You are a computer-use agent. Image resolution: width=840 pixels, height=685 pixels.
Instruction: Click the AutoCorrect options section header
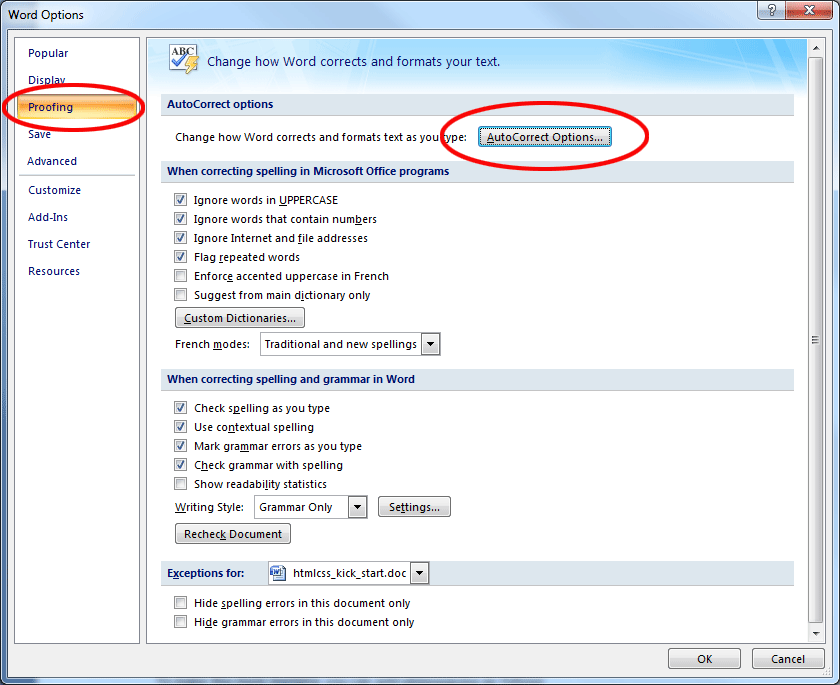point(477,104)
